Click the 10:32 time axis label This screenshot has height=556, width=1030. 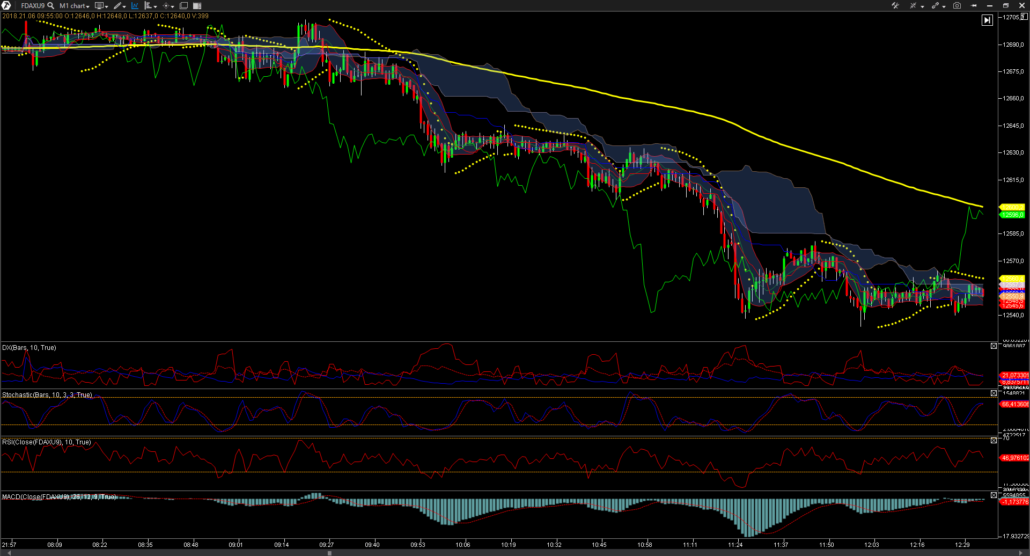554,545
